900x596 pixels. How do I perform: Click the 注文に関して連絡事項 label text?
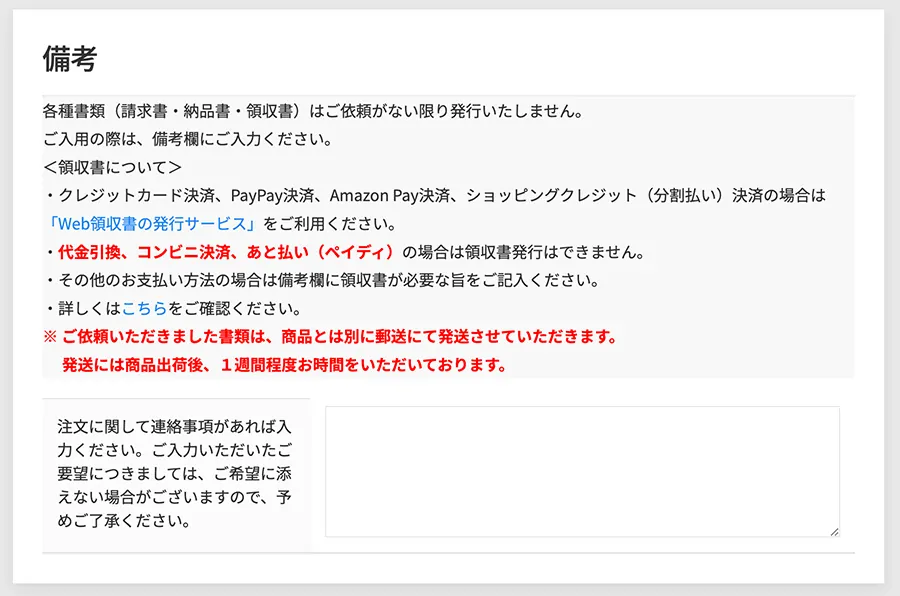174,474
